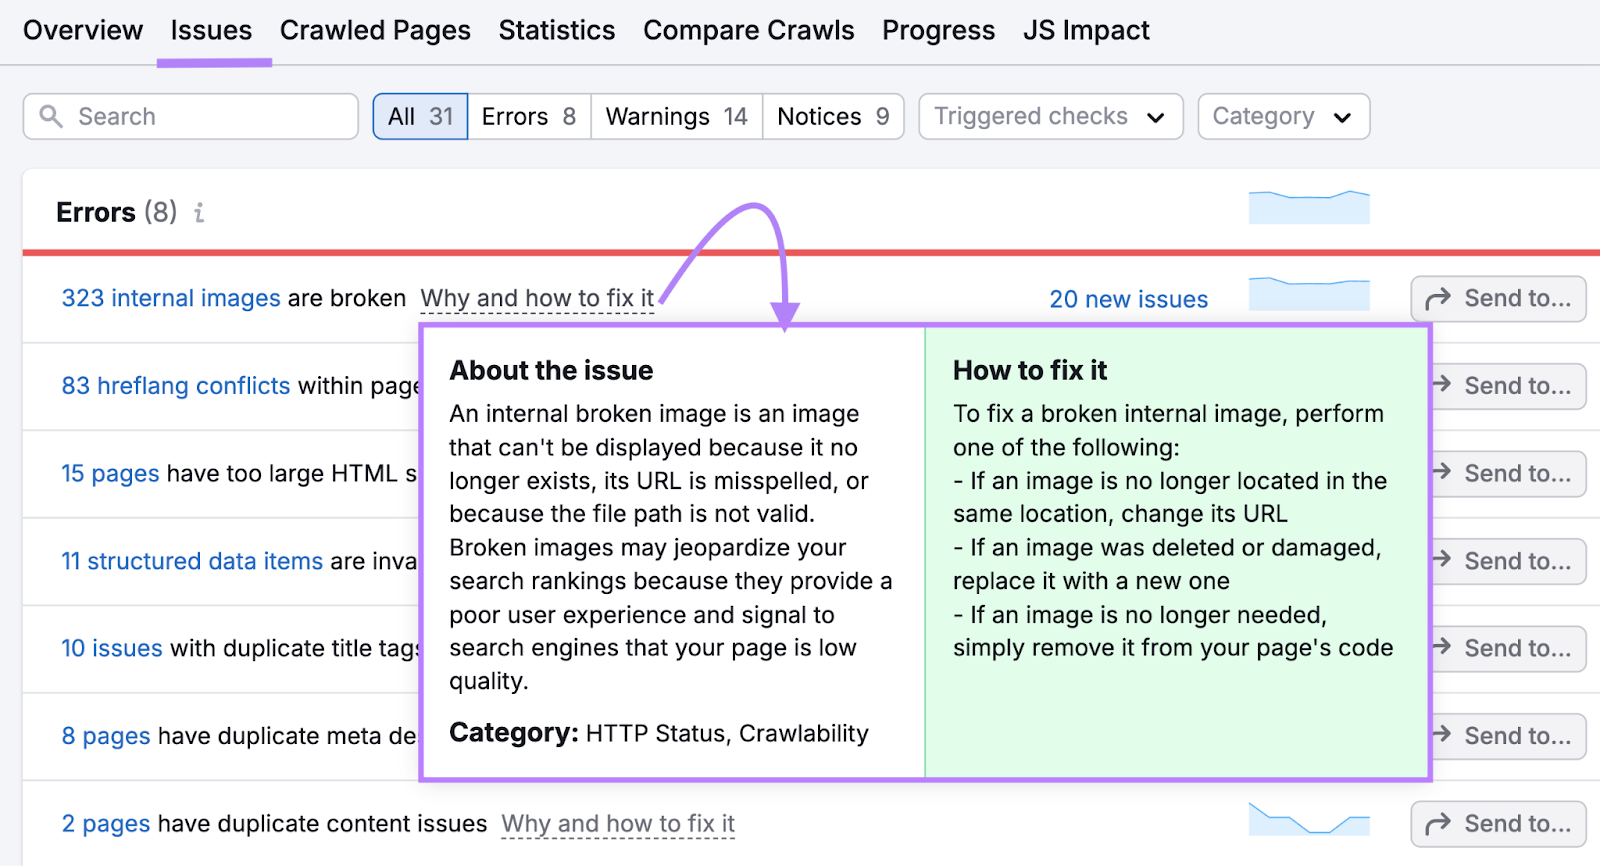Image resolution: width=1600 pixels, height=866 pixels.
Task: Click the info icon beside Errors heading
Action: point(199,213)
